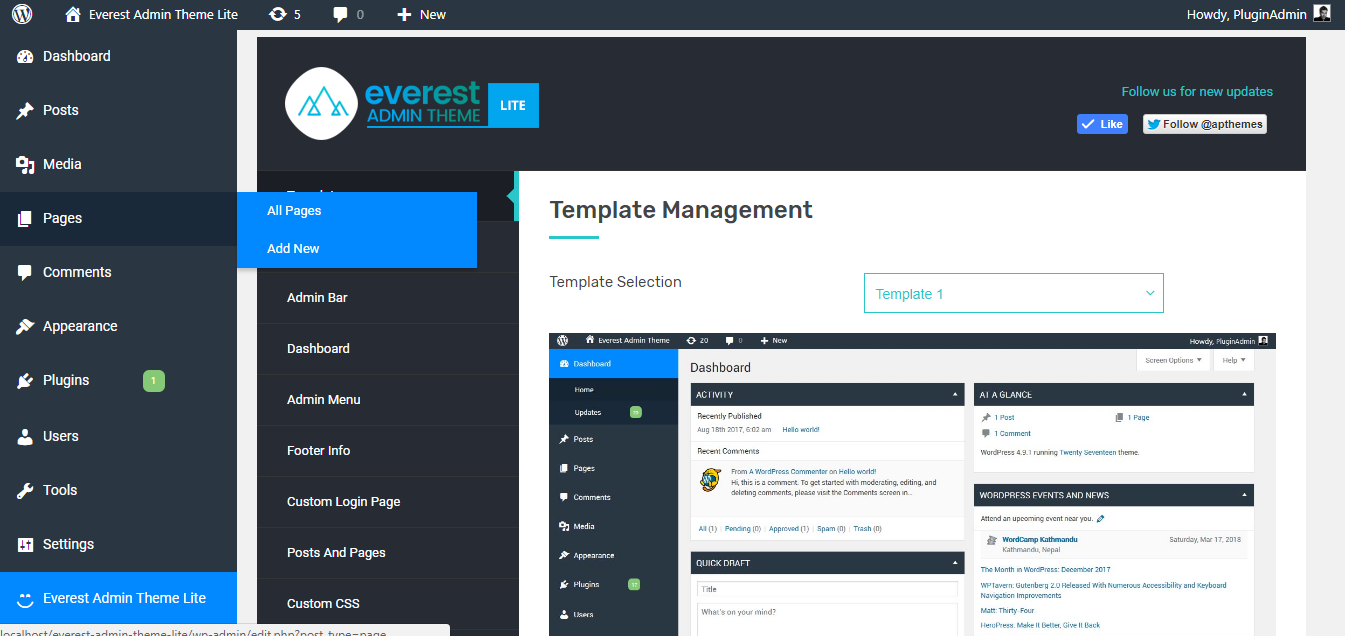The height and width of the screenshot is (636, 1345).
Task: Click the green Plugins update badge
Action: tap(153, 380)
